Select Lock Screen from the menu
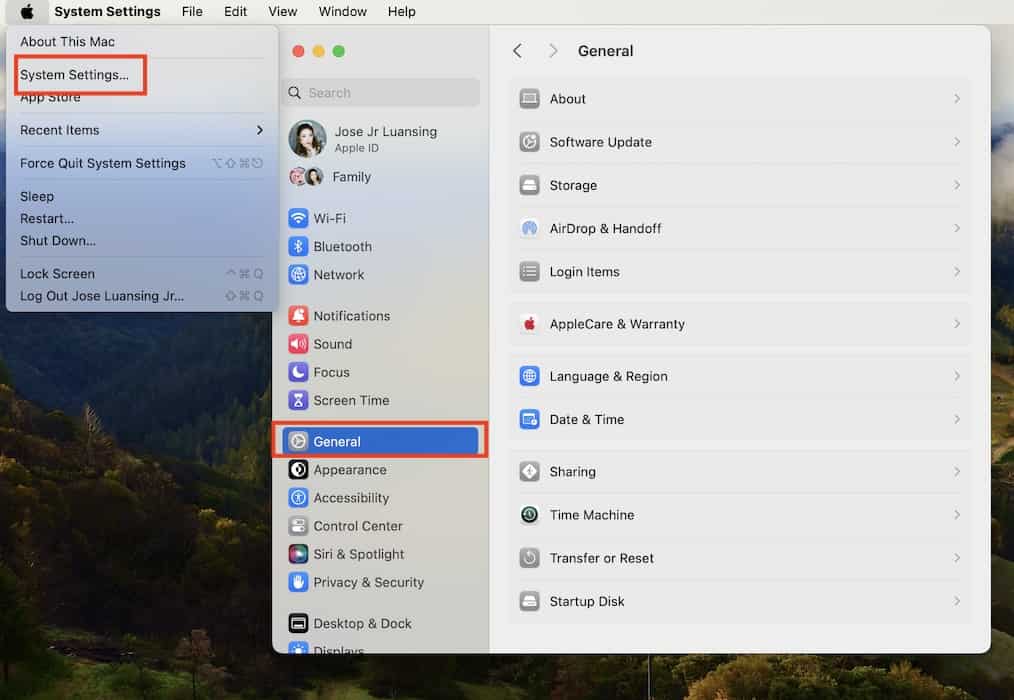1014x700 pixels. tap(58, 274)
